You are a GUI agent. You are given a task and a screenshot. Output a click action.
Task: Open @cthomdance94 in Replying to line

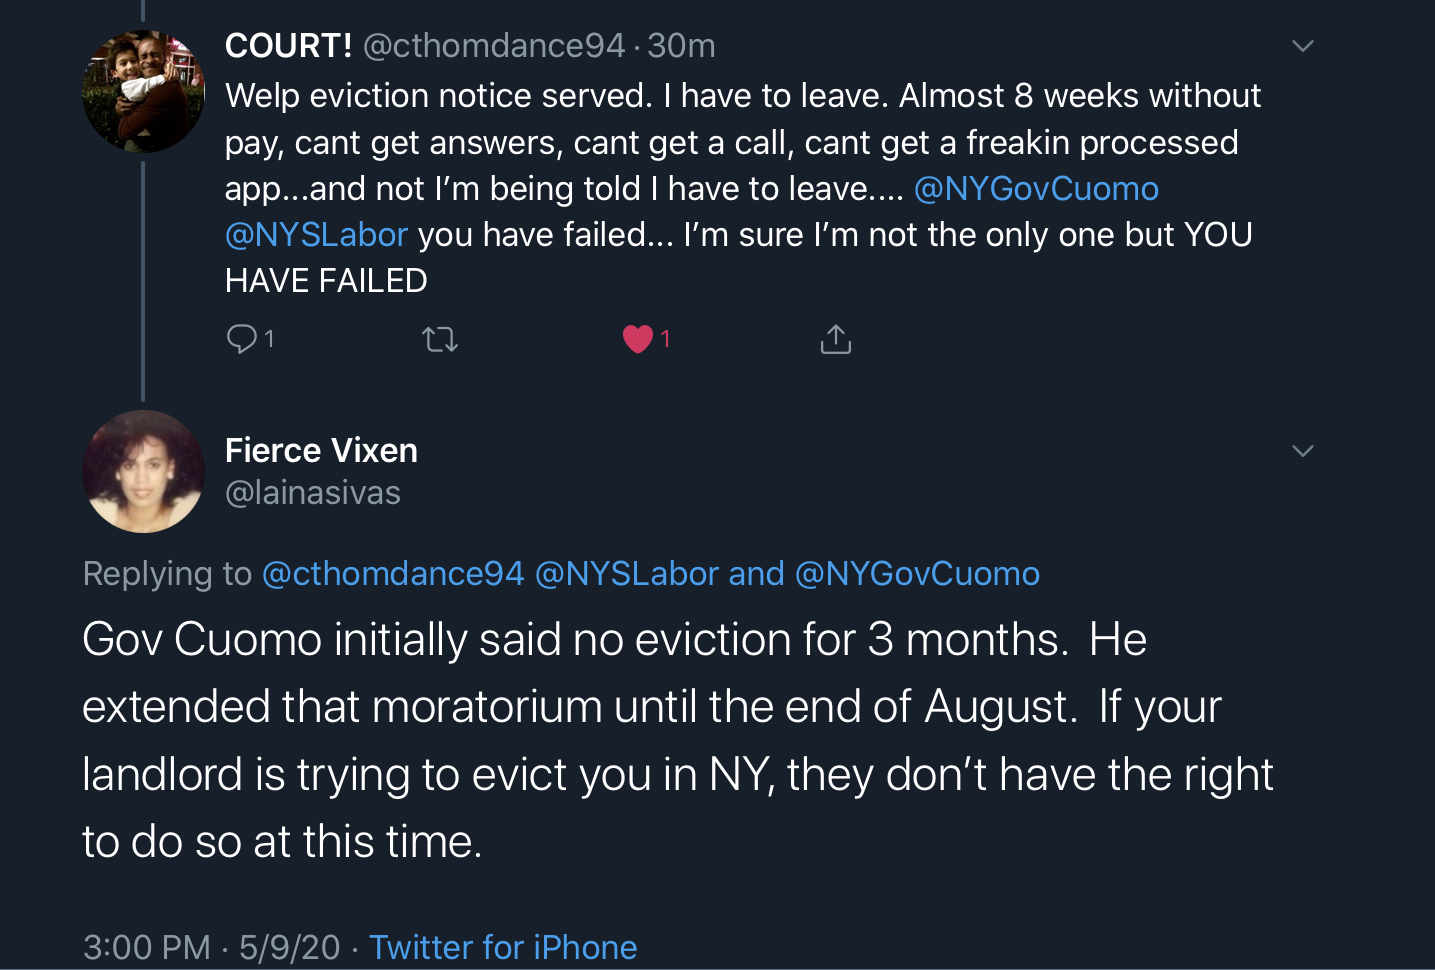pyautogui.click(x=393, y=573)
